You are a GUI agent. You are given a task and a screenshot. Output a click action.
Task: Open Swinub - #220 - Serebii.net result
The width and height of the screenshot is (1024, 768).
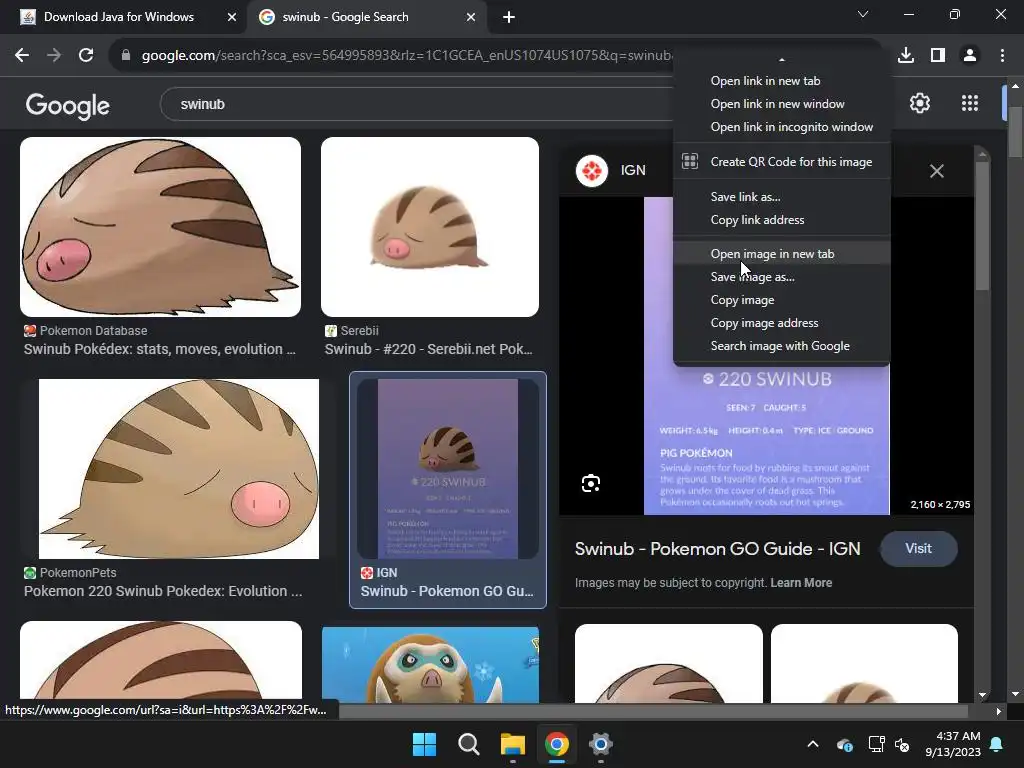tap(428, 349)
